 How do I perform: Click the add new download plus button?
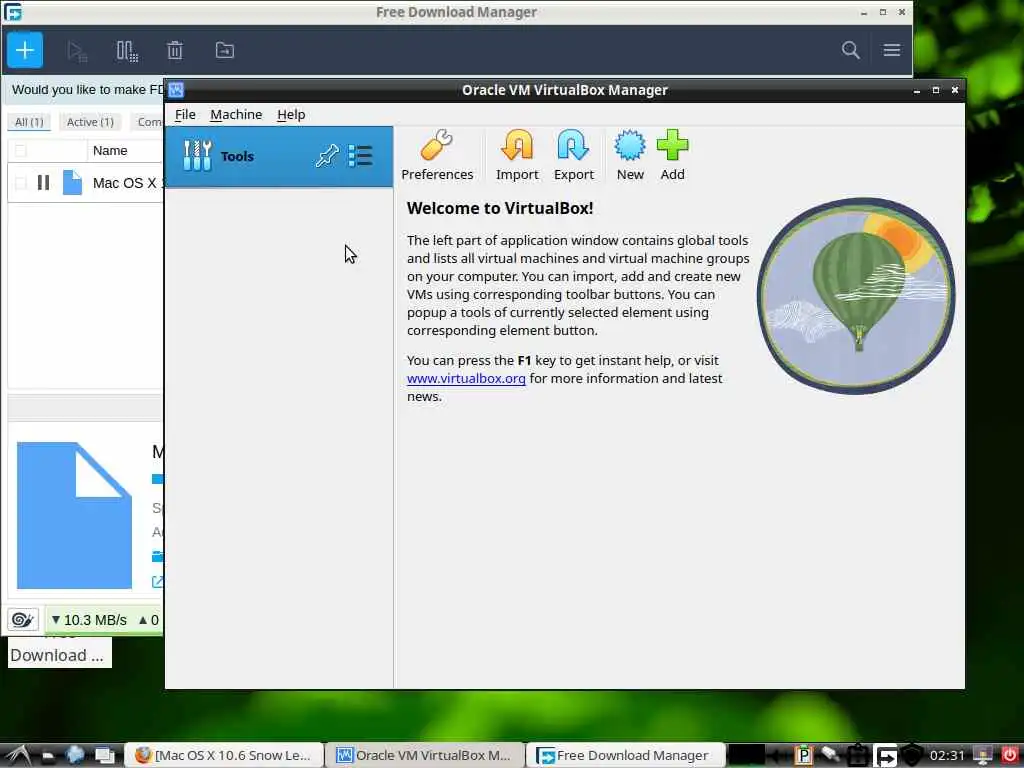coord(25,50)
